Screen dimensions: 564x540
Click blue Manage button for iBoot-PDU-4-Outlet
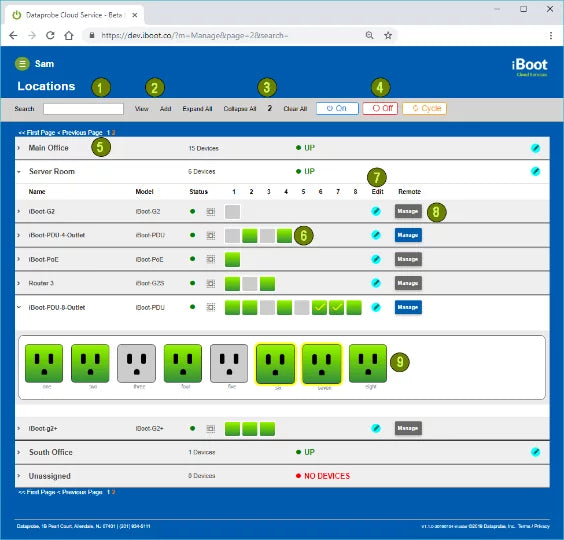pos(408,235)
